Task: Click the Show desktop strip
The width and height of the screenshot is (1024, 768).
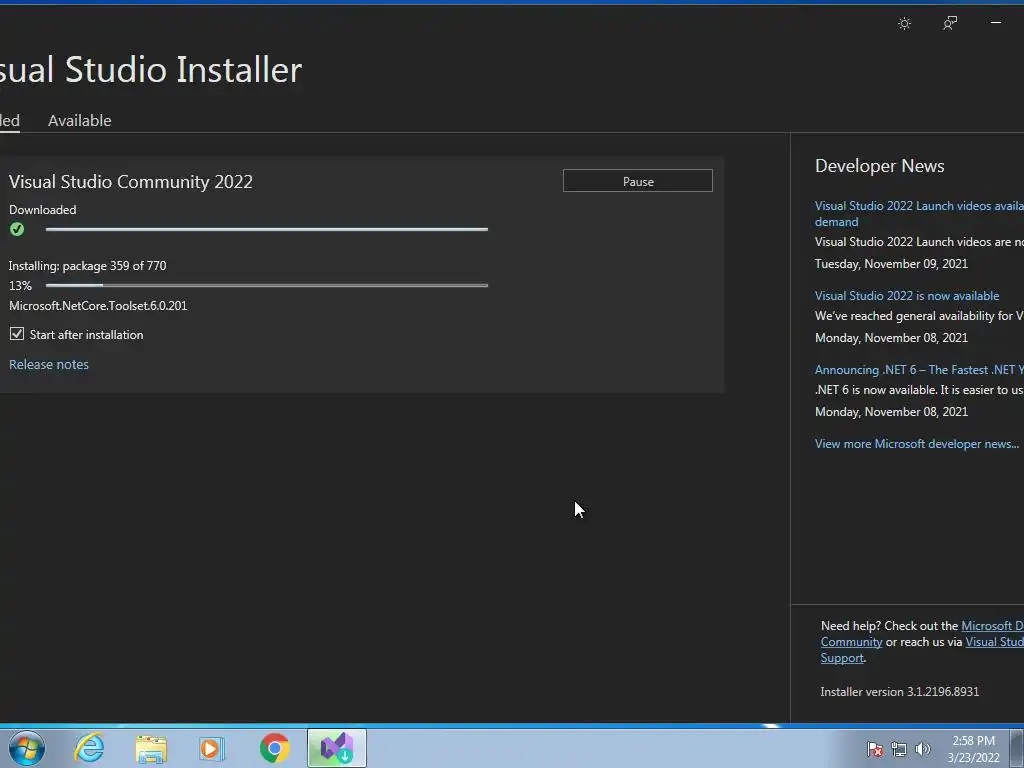Action: pos(1017,748)
